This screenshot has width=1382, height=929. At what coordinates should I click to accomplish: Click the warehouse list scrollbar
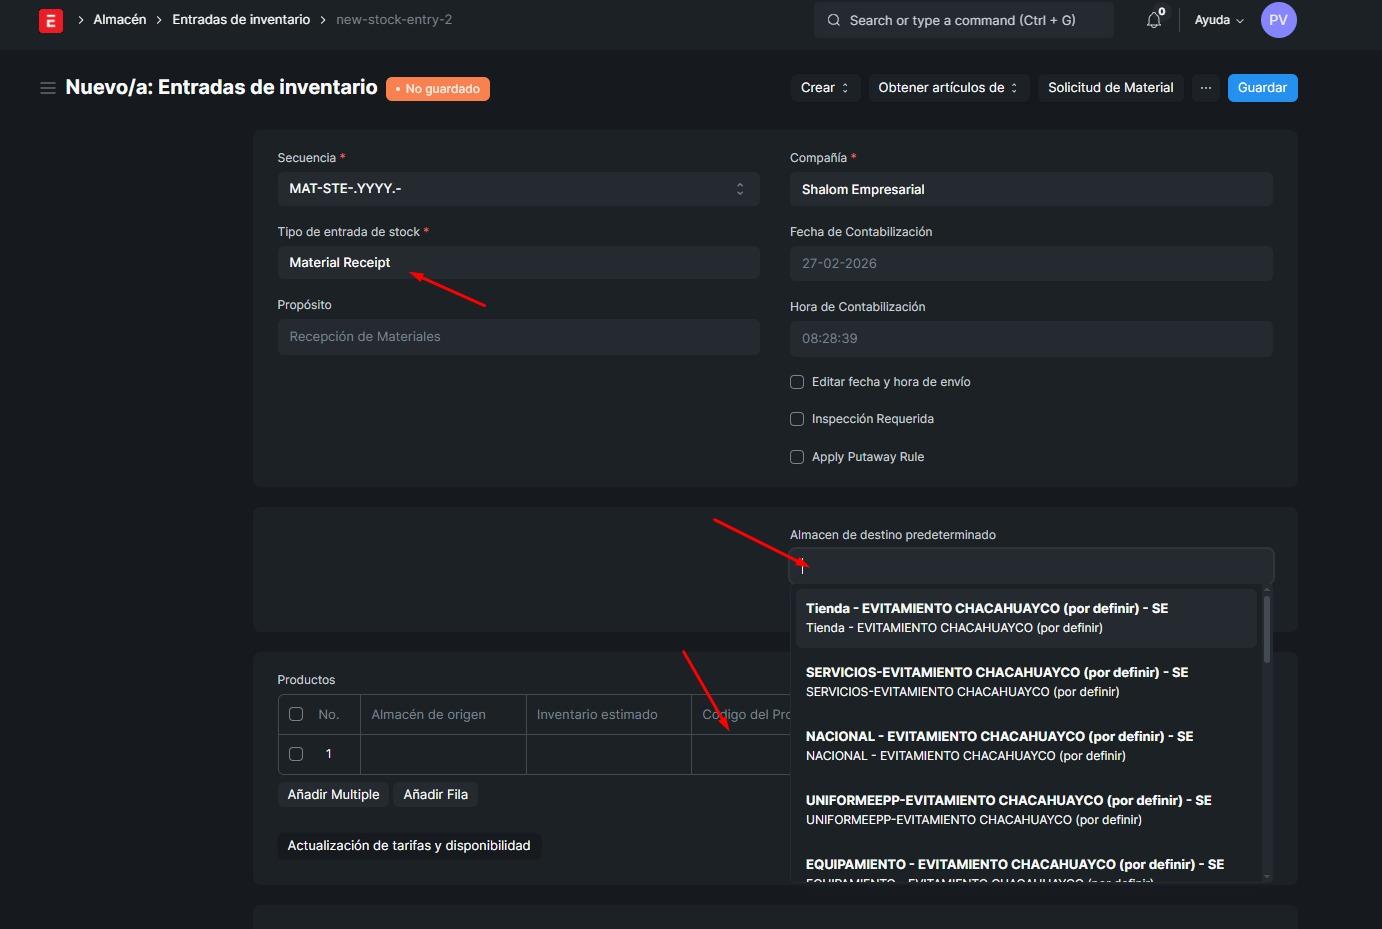[x=1267, y=630]
